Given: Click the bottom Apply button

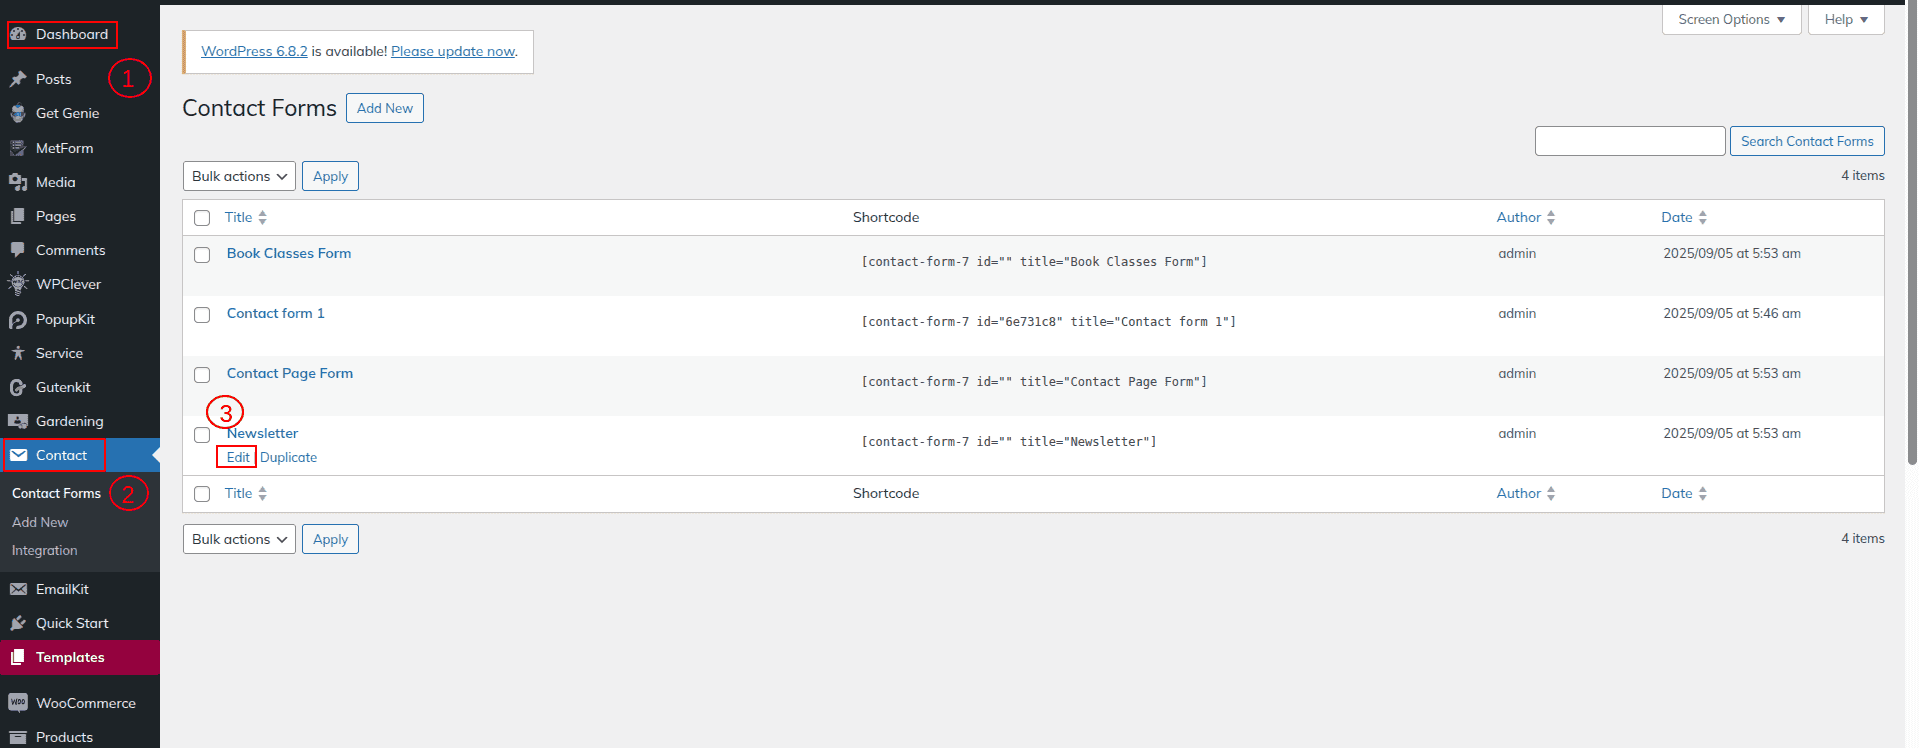Looking at the screenshot, I should [x=330, y=539].
